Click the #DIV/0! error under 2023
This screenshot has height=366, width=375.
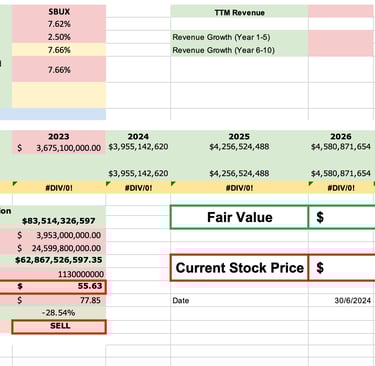pyautogui.click(x=59, y=188)
